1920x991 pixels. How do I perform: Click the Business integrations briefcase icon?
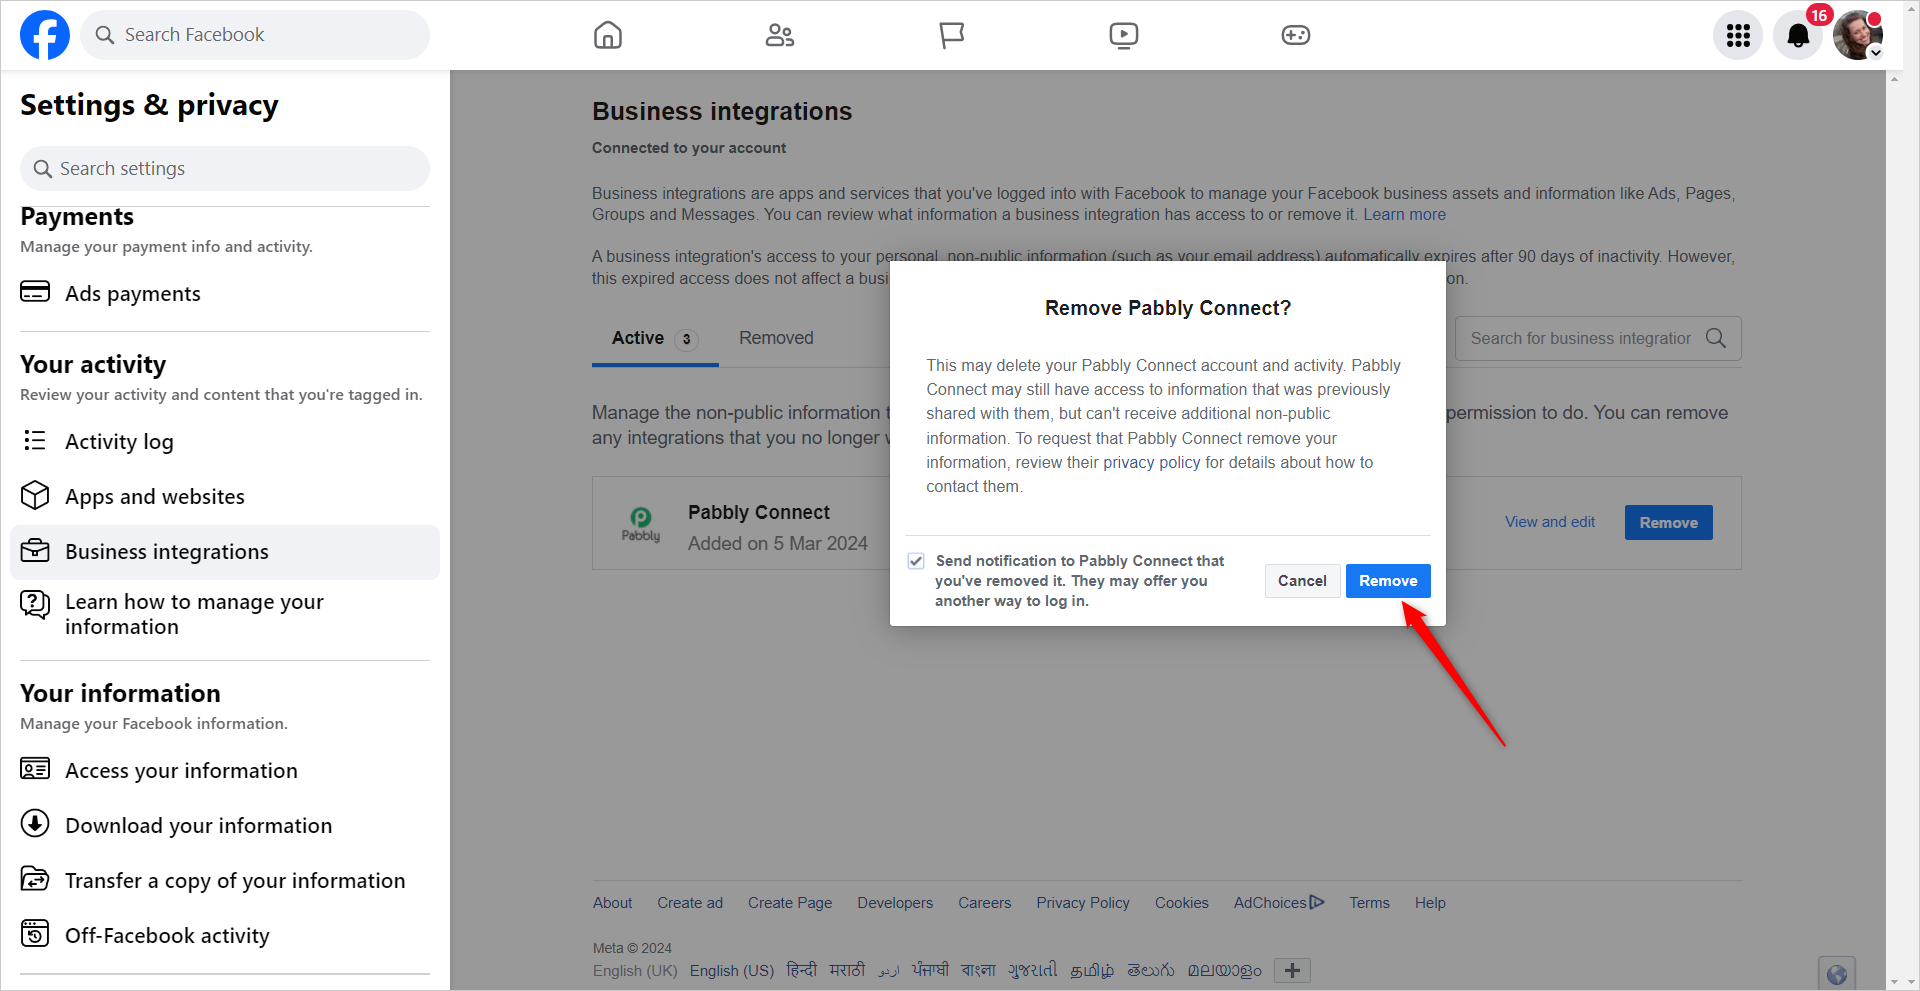(35, 550)
